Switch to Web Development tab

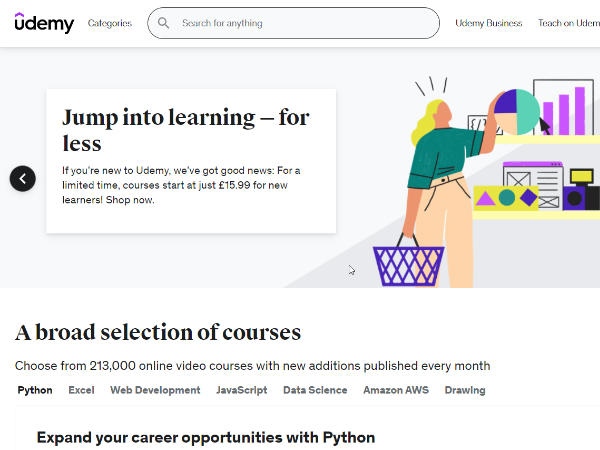point(155,390)
